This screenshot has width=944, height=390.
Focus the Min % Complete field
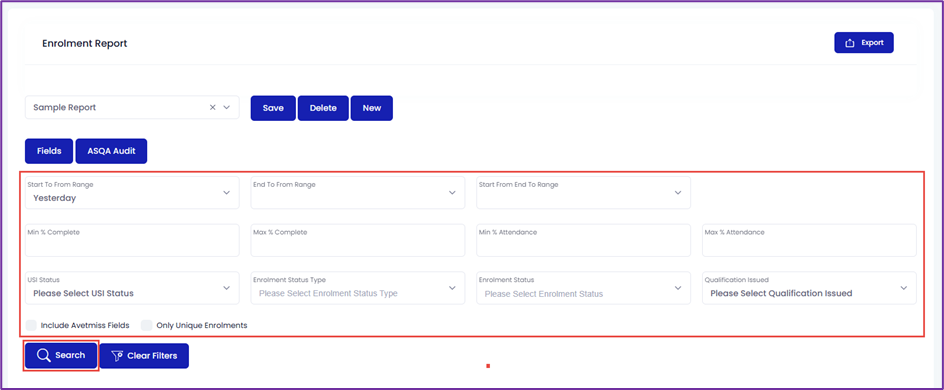tap(132, 240)
